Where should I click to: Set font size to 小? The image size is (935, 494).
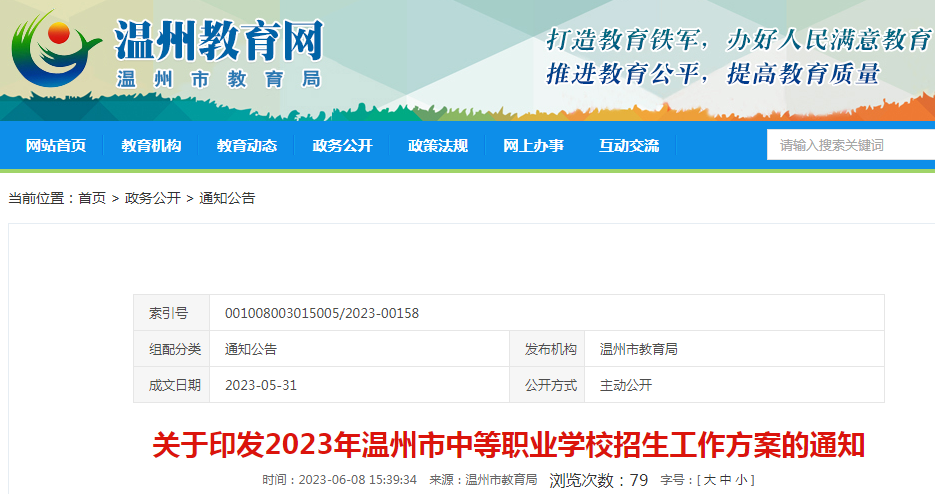[741, 480]
